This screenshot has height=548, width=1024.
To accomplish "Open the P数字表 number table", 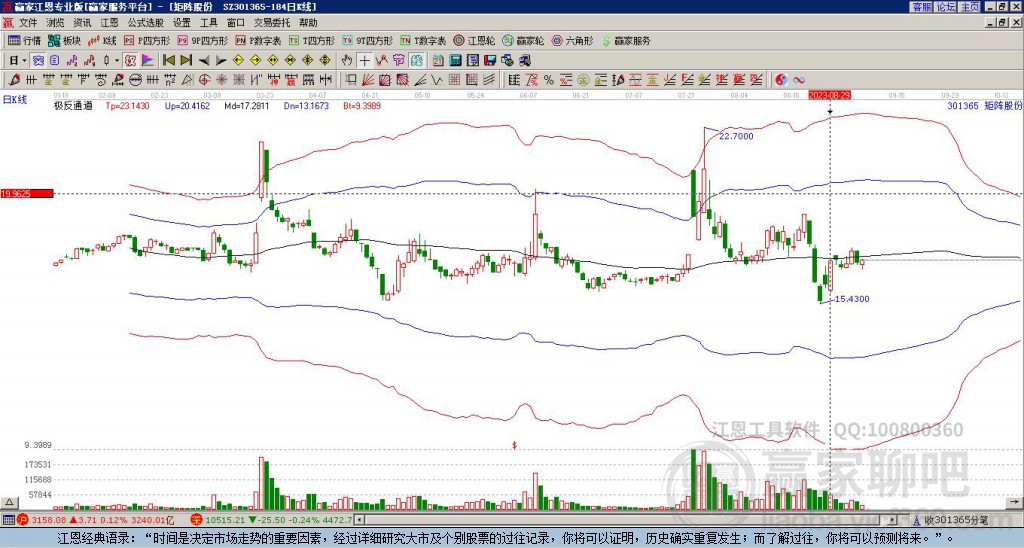I will click(258, 40).
